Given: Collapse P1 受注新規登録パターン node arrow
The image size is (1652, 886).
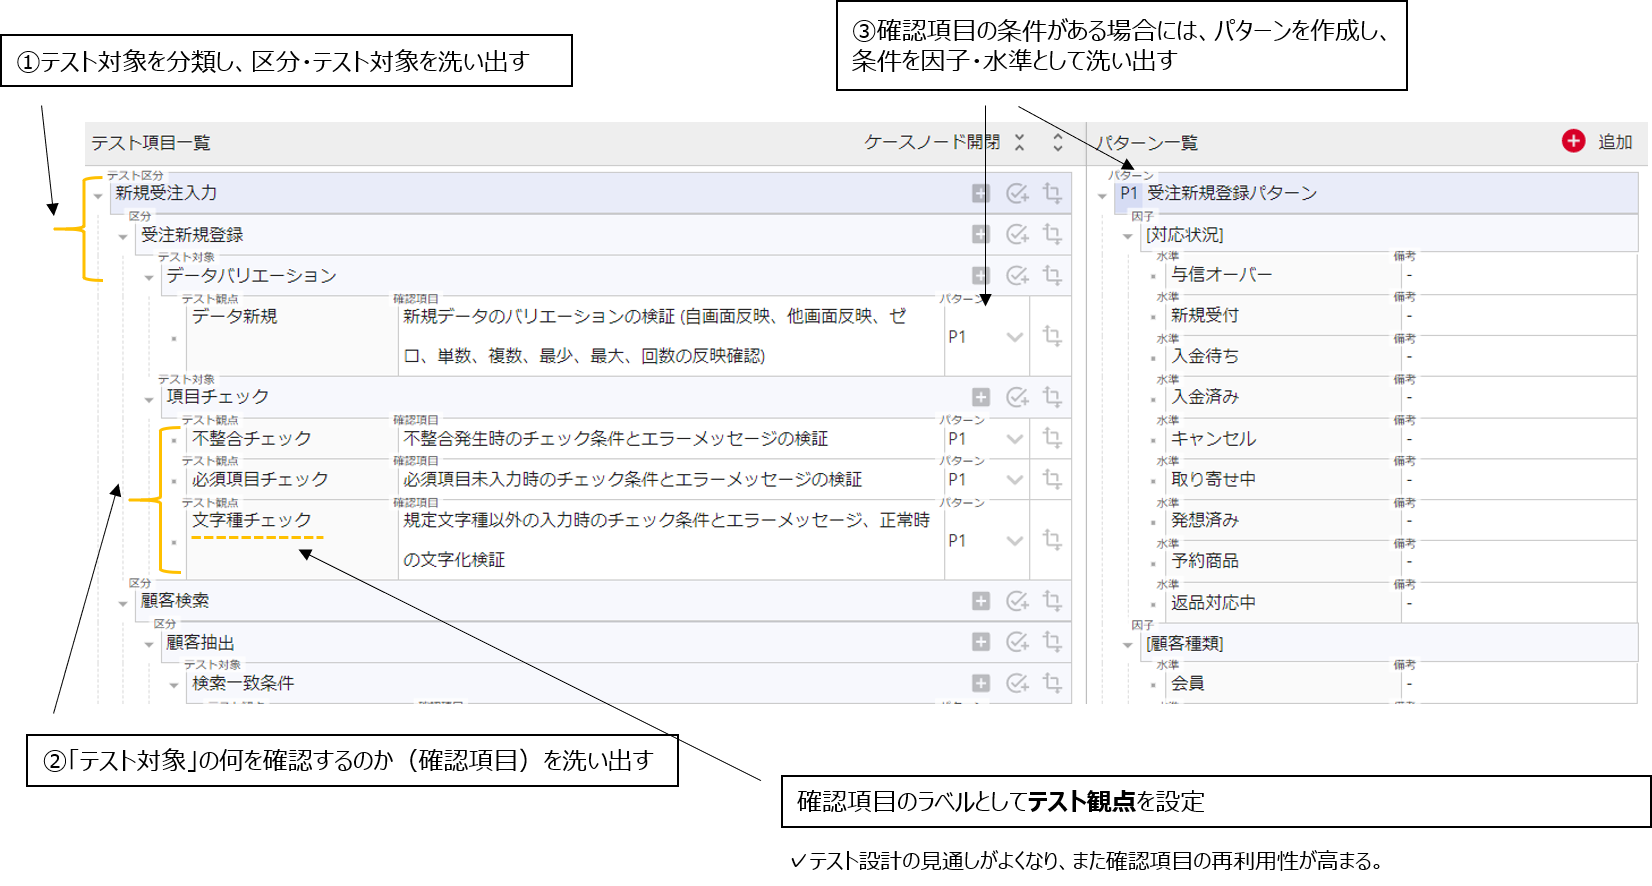Looking at the screenshot, I should coord(1102,196).
